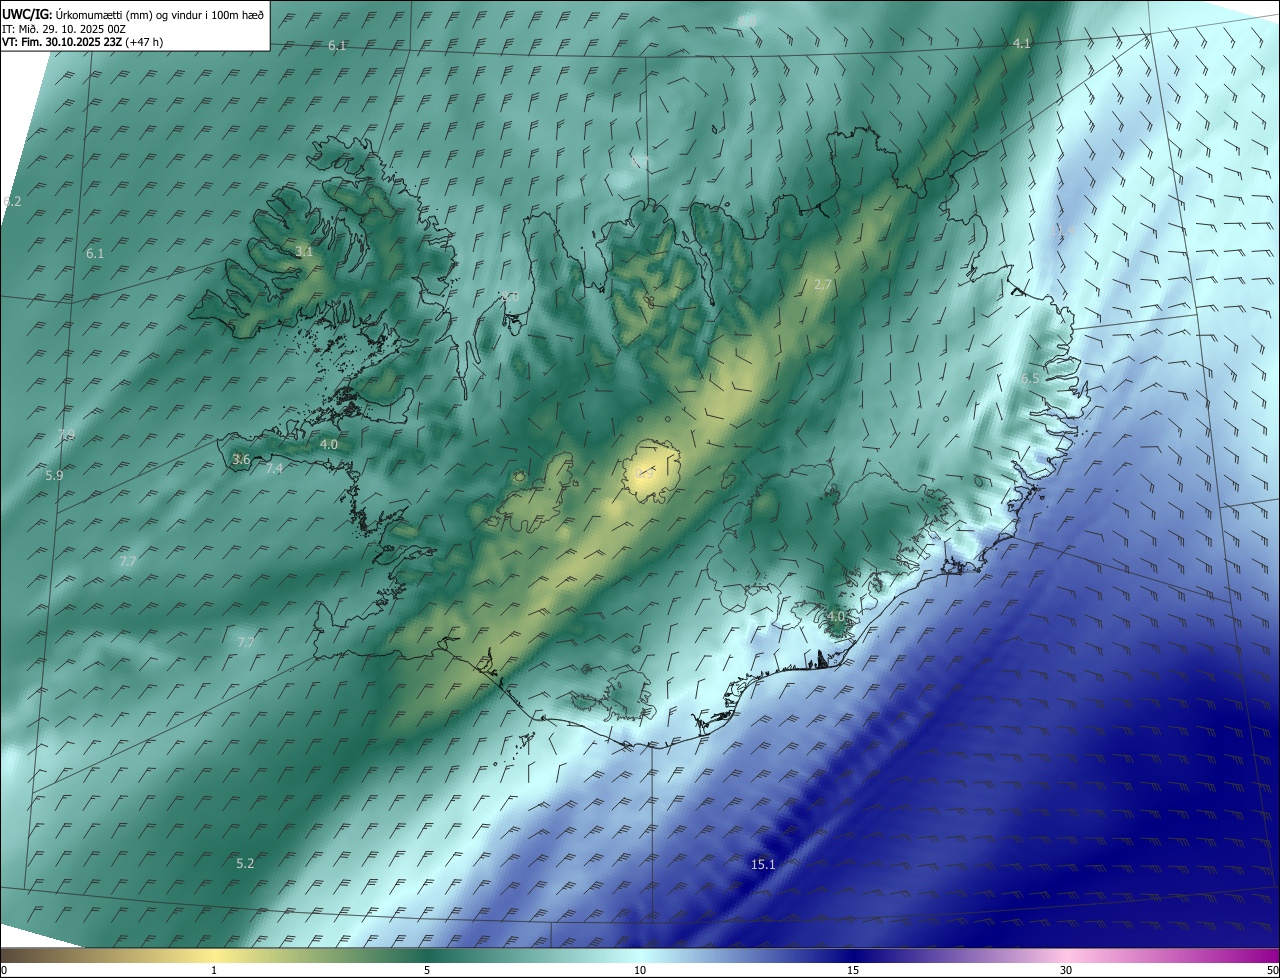Image resolution: width=1280 pixels, height=978 pixels.
Task: Click the 2.7 value label
Action: (x=823, y=285)
